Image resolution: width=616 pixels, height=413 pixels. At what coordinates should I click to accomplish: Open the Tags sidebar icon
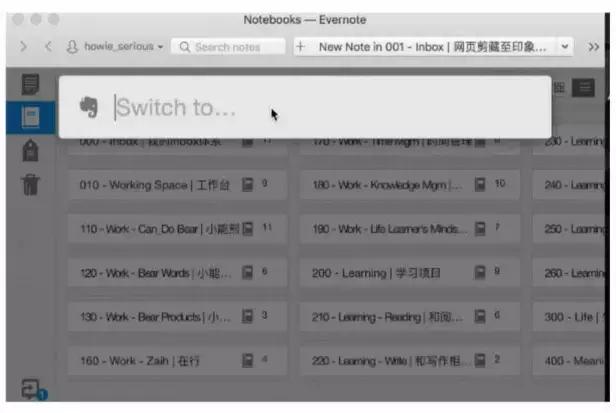pyautogui.click(x=30, y=151)
